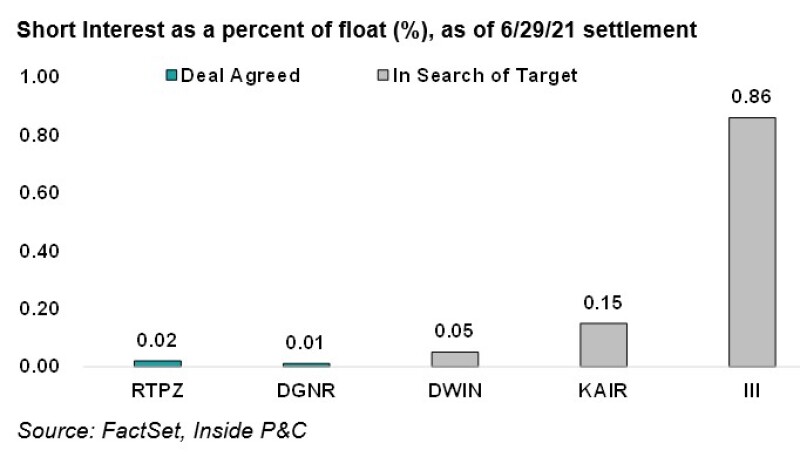Select the teal RTPZ bar

(x=157, y=363)
